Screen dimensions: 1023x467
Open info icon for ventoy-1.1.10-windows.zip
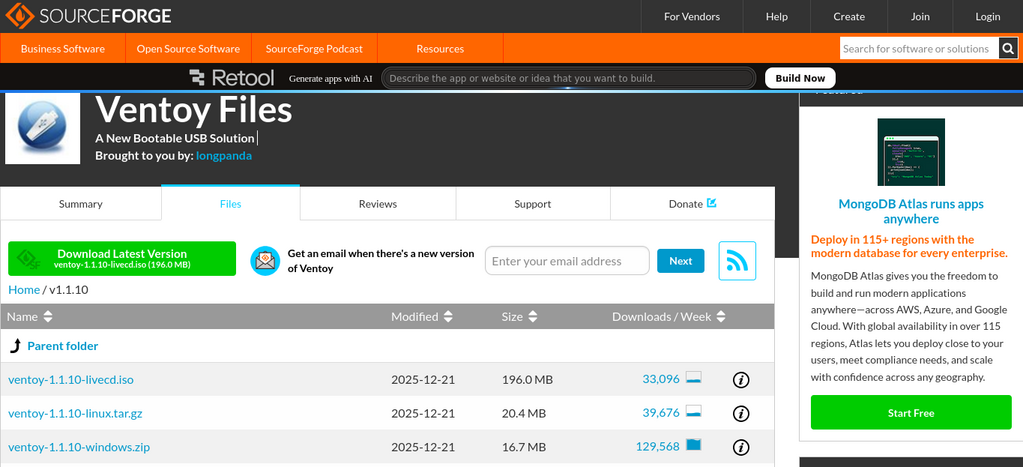point(741,447)
